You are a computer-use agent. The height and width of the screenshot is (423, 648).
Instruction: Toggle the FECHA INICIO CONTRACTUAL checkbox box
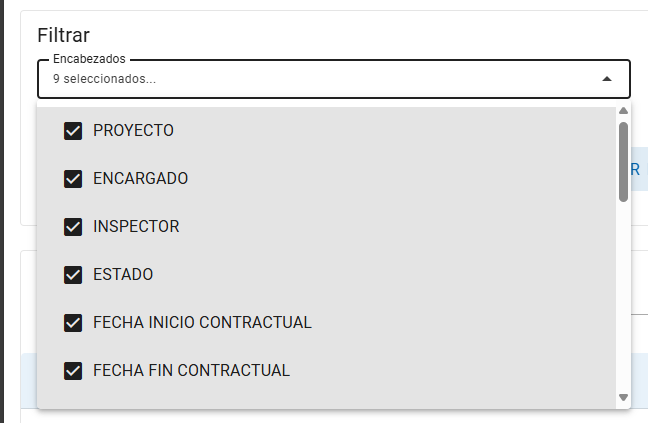click(x=73, y=323)
